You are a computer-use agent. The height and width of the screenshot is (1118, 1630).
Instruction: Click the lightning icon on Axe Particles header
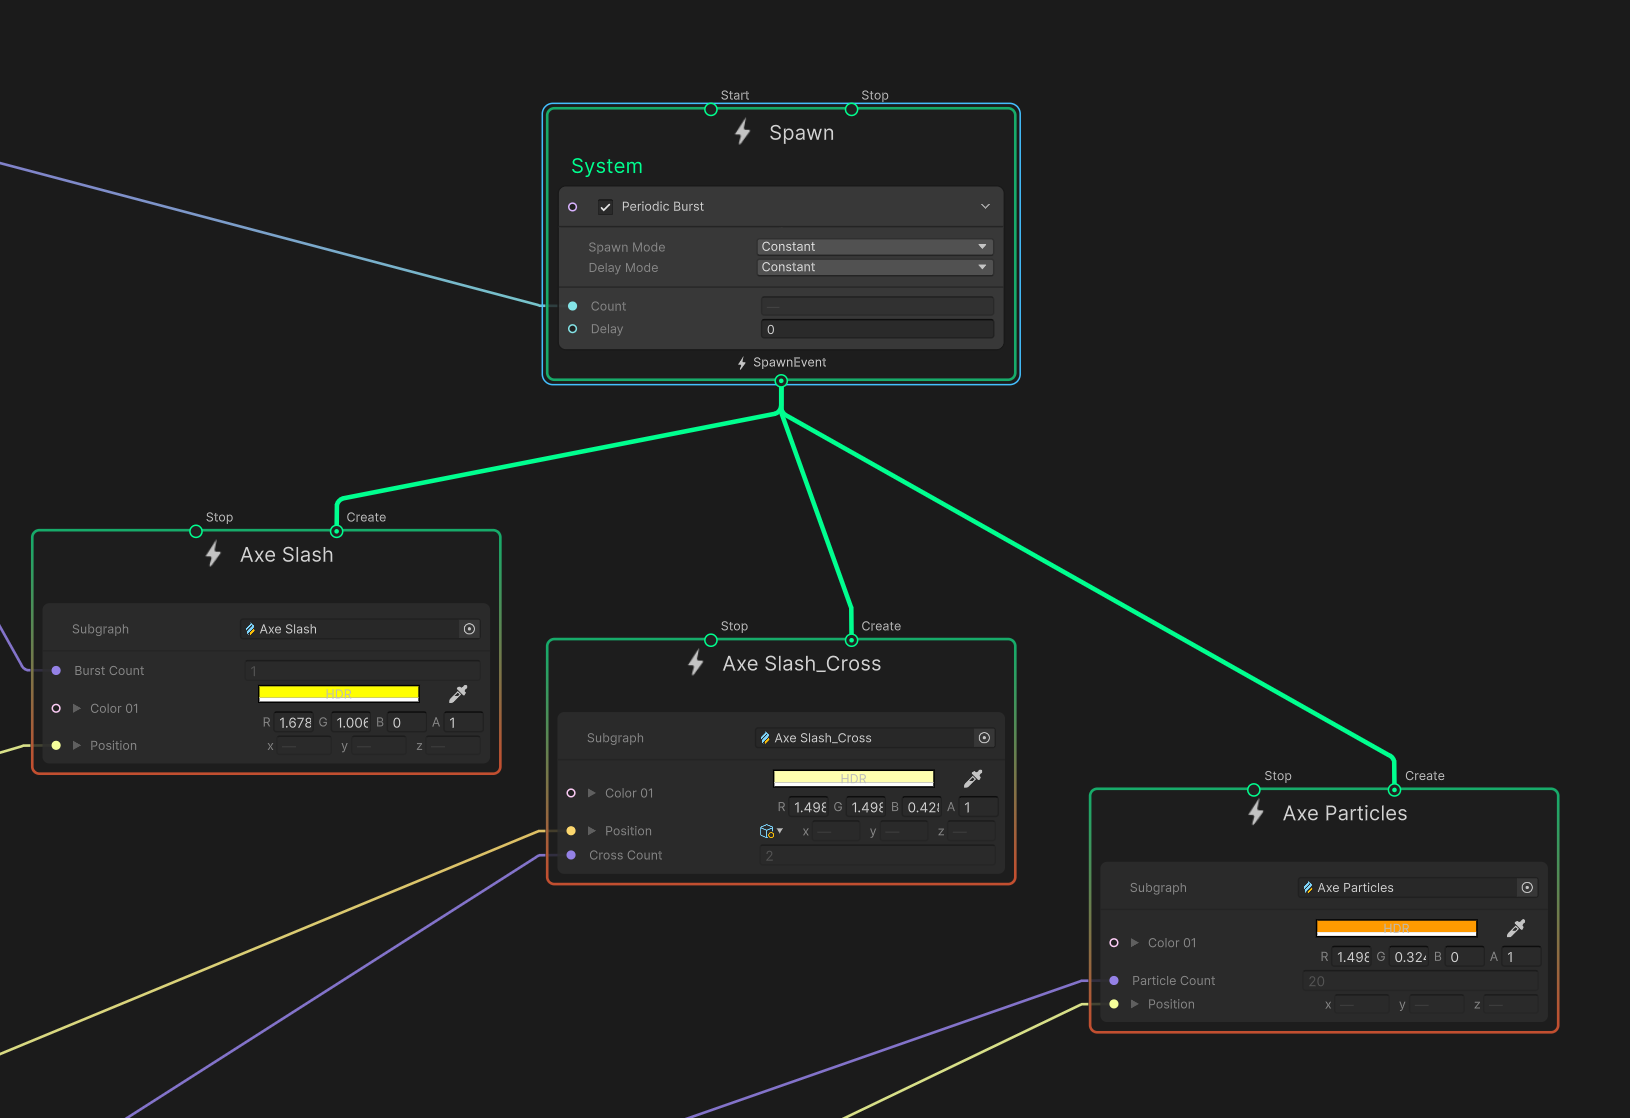pyautogui.click(x=1255, y=812)
